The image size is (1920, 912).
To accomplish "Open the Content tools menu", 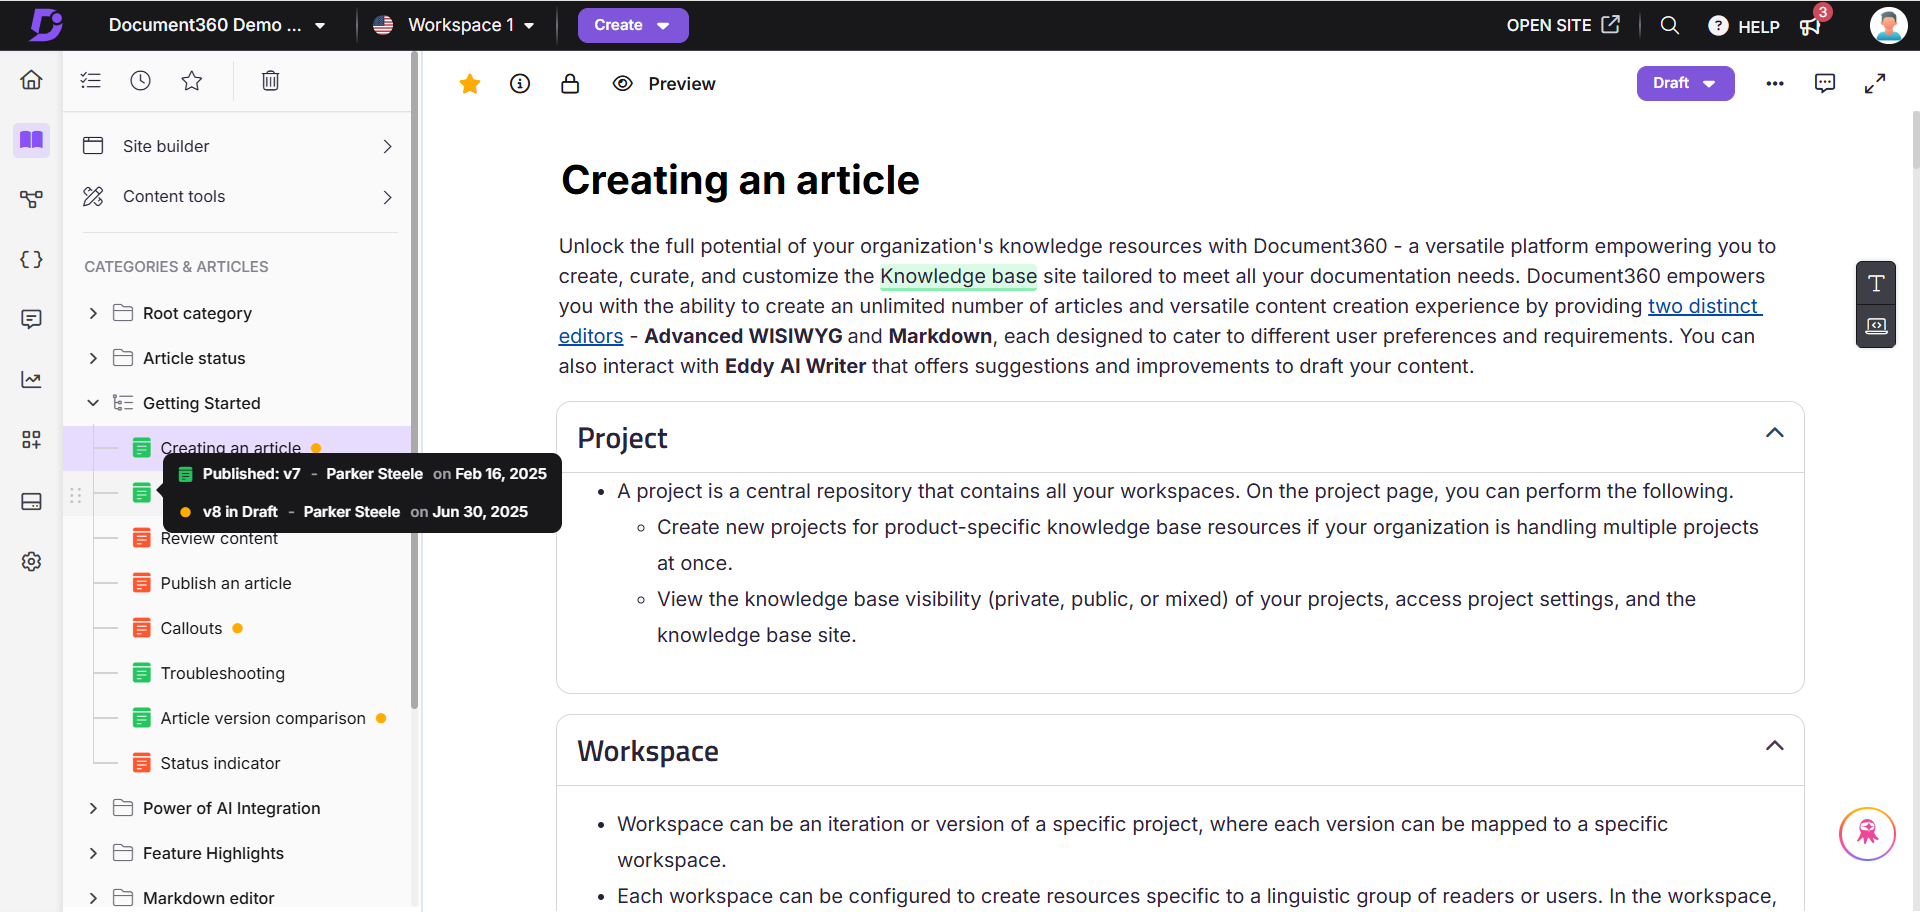I will pyautogui.click(x=238, y=197).
